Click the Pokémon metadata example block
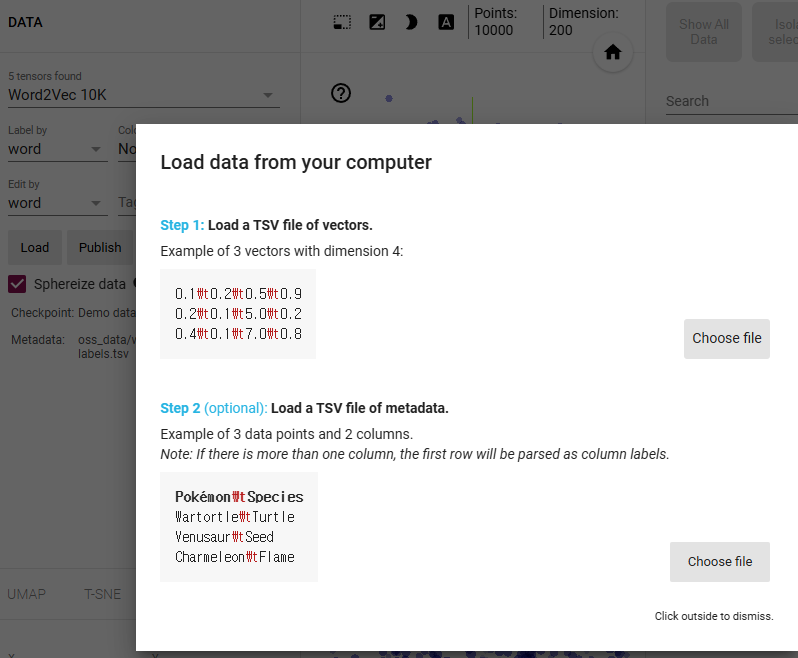Viewport: 798px width, 658px height. tap(239, 527)
